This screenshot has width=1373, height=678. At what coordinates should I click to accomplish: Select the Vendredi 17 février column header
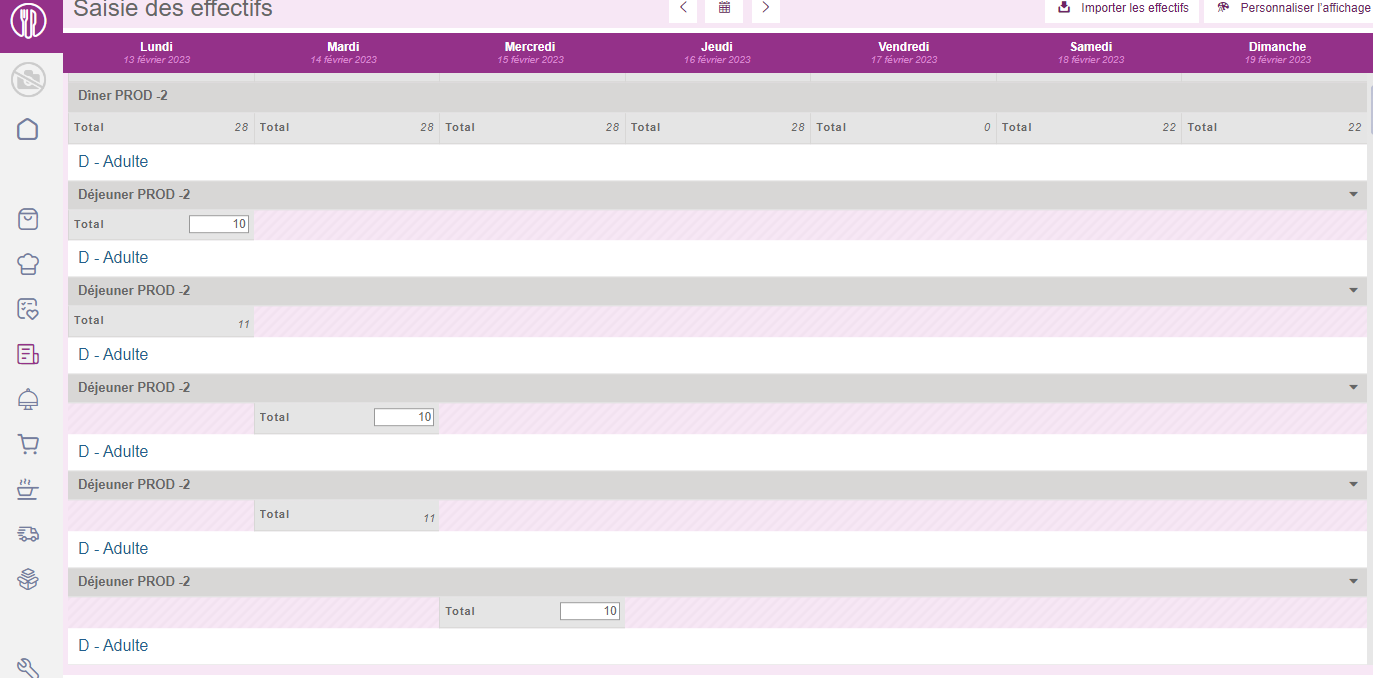[x=904, y=53]
